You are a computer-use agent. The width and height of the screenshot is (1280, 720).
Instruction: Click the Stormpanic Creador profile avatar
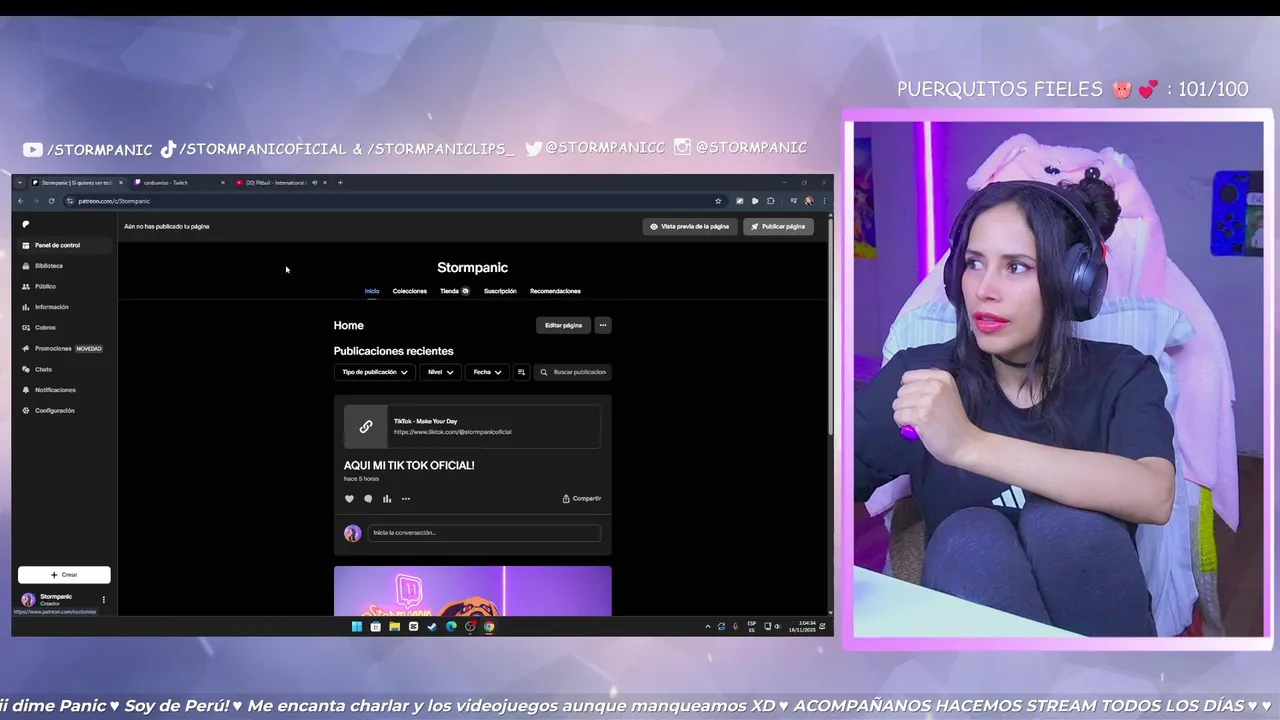pos(28,600)
